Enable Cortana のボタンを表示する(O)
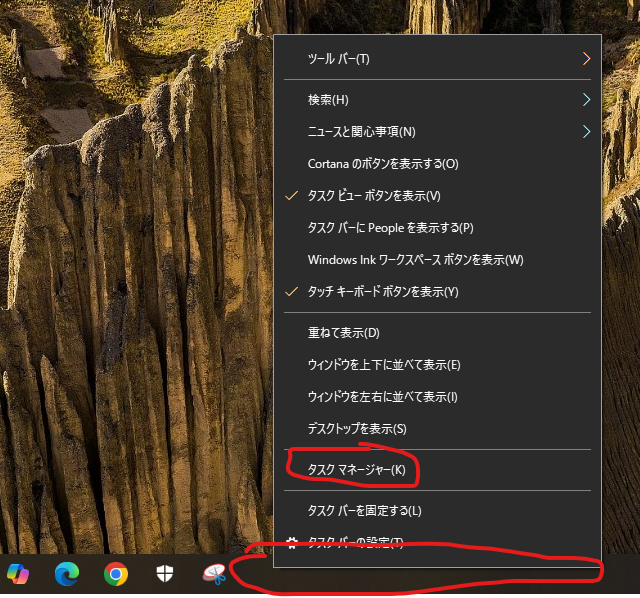The height and width of the screenshot is (598, 640). coord(437,164)
